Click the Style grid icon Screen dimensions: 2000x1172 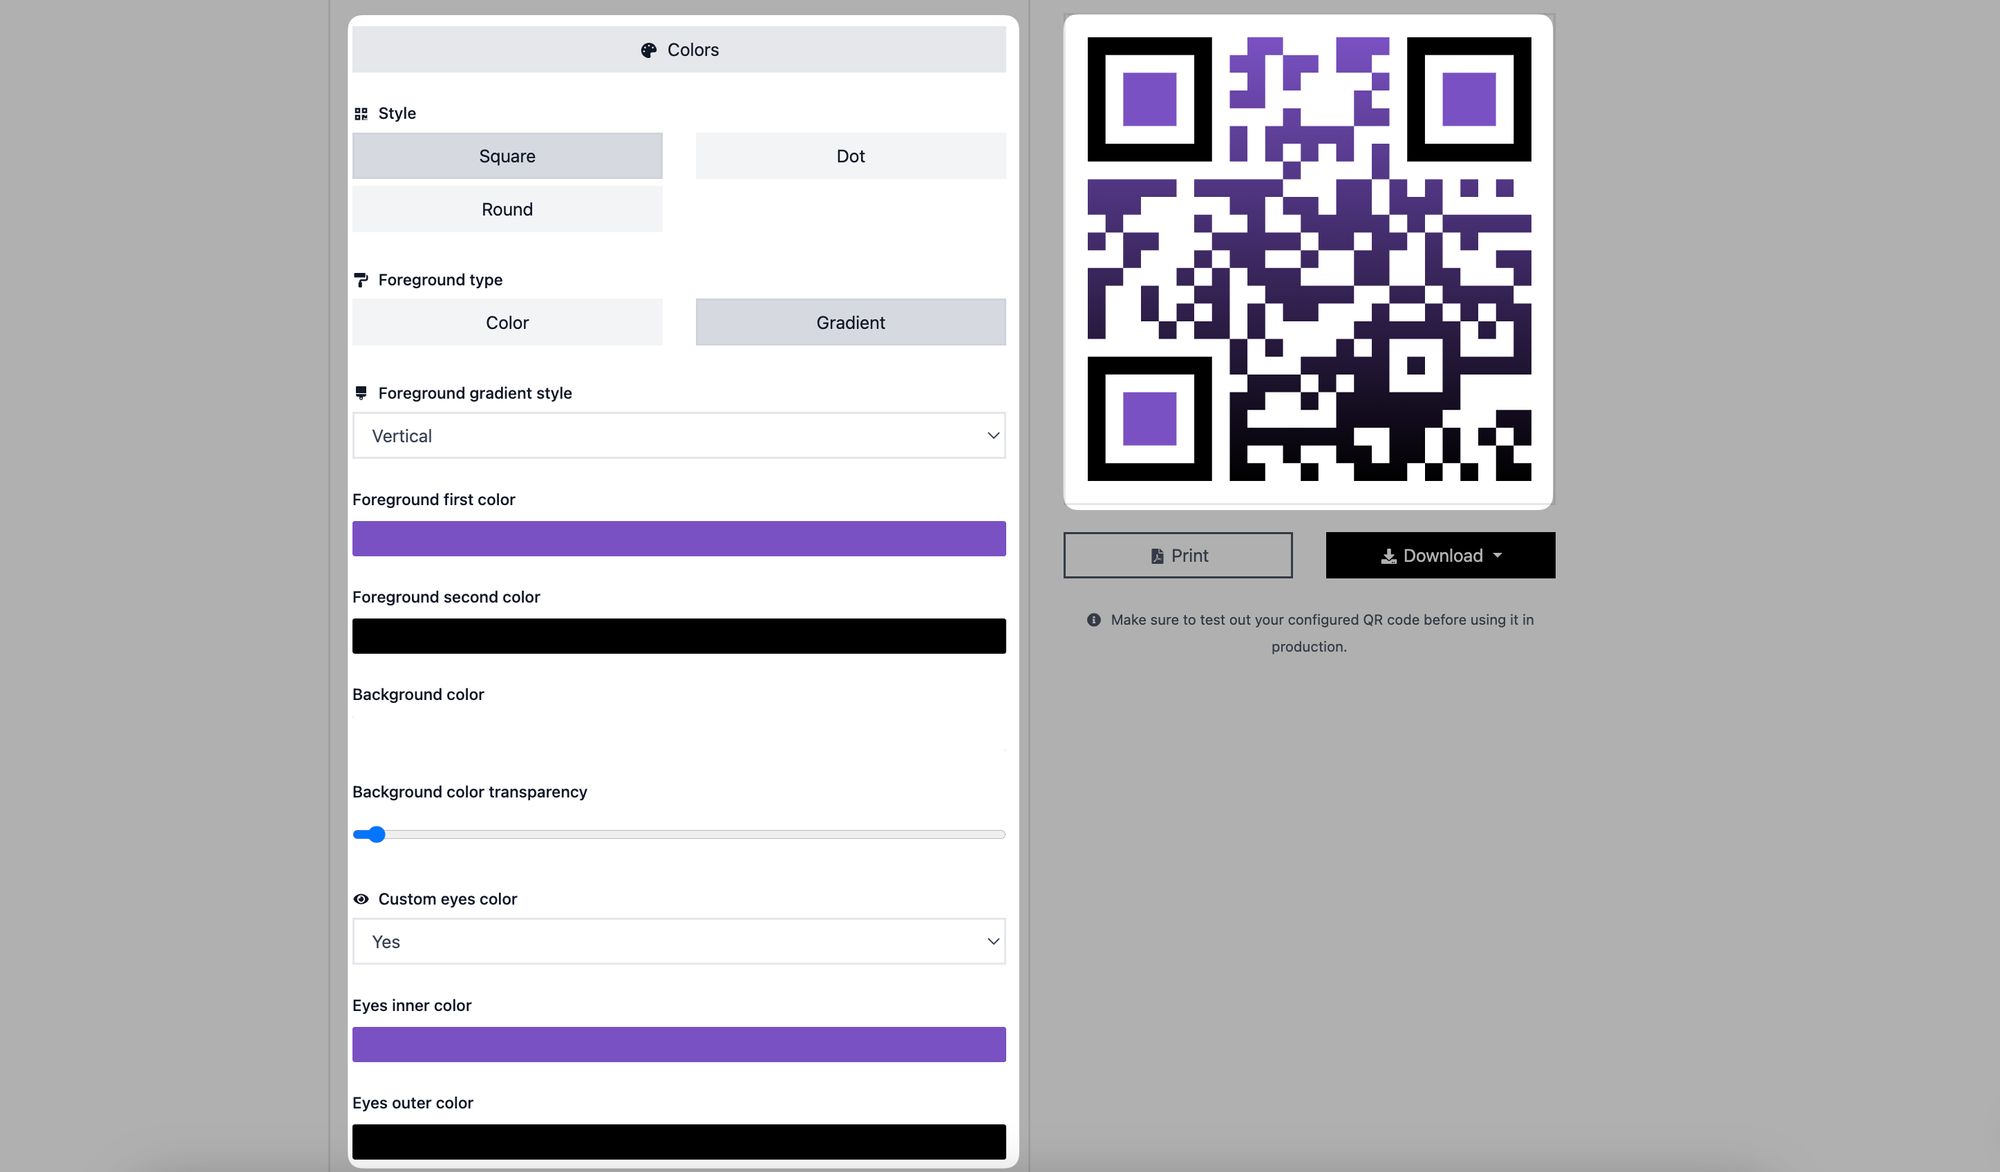coord(360,113)
